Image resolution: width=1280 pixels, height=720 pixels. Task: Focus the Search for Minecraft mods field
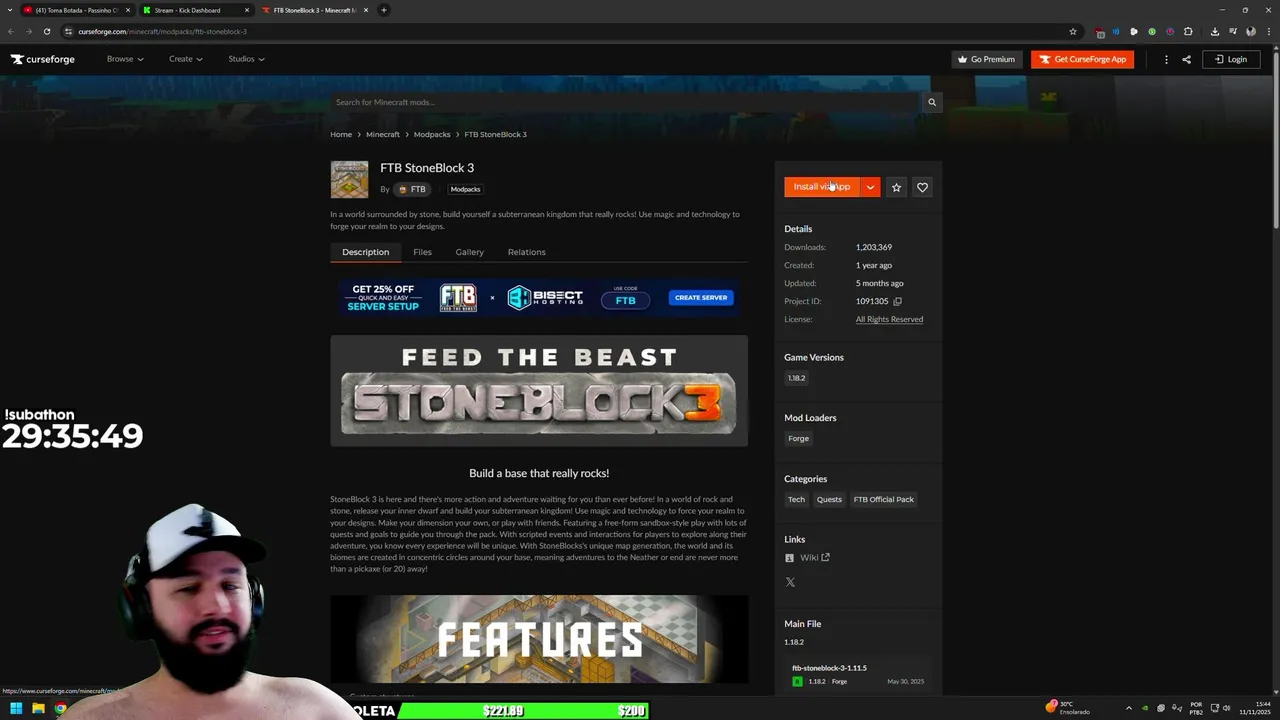point(625,102)
